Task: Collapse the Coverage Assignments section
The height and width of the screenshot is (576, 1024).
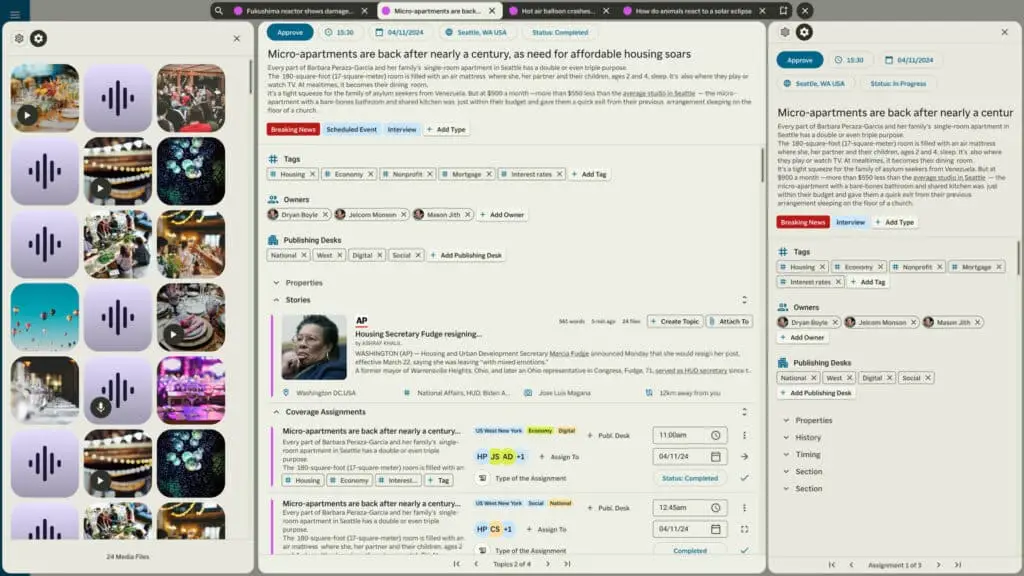Action: tap(276, 412)
